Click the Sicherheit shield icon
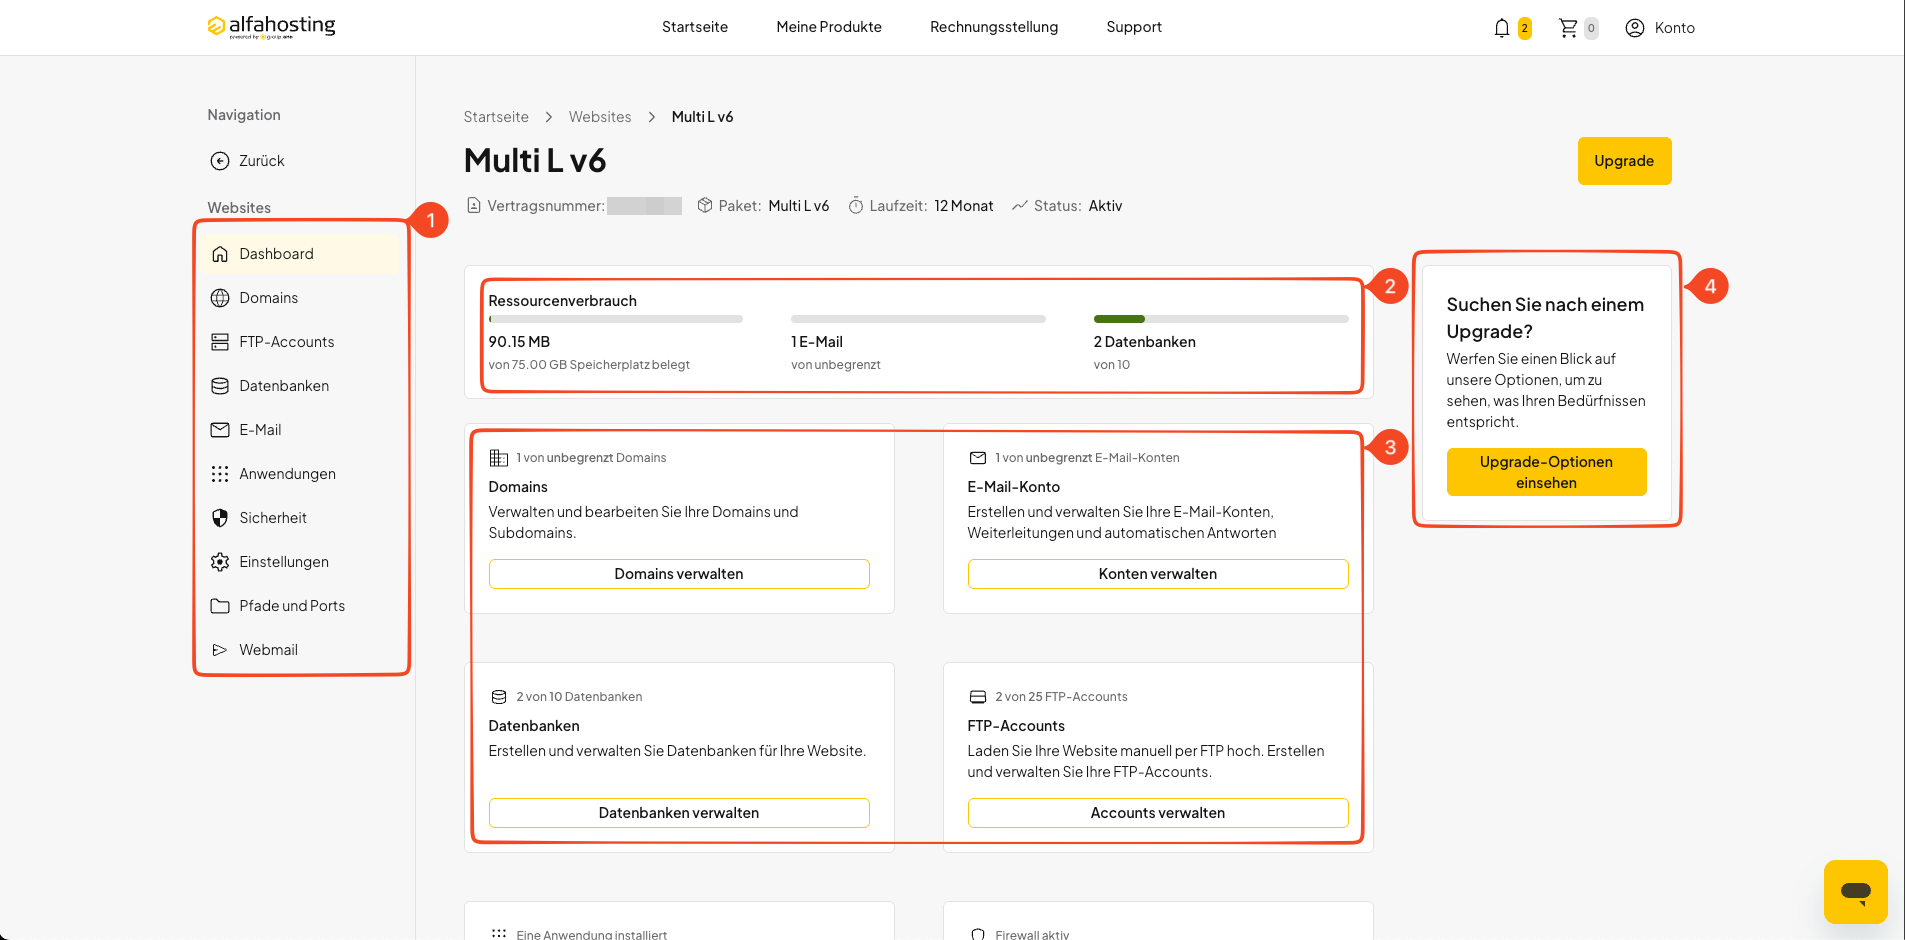 220,518
